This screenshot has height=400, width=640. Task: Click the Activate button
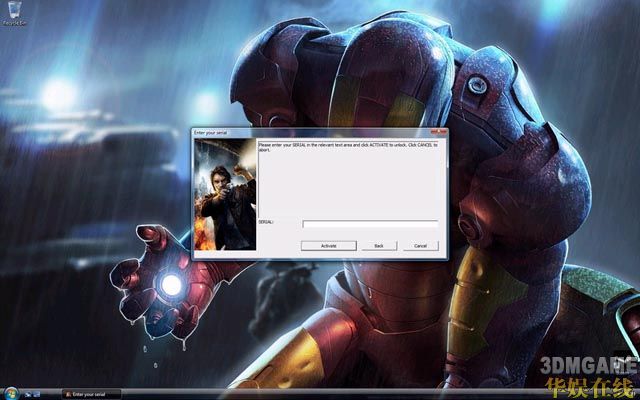(329, 246)
